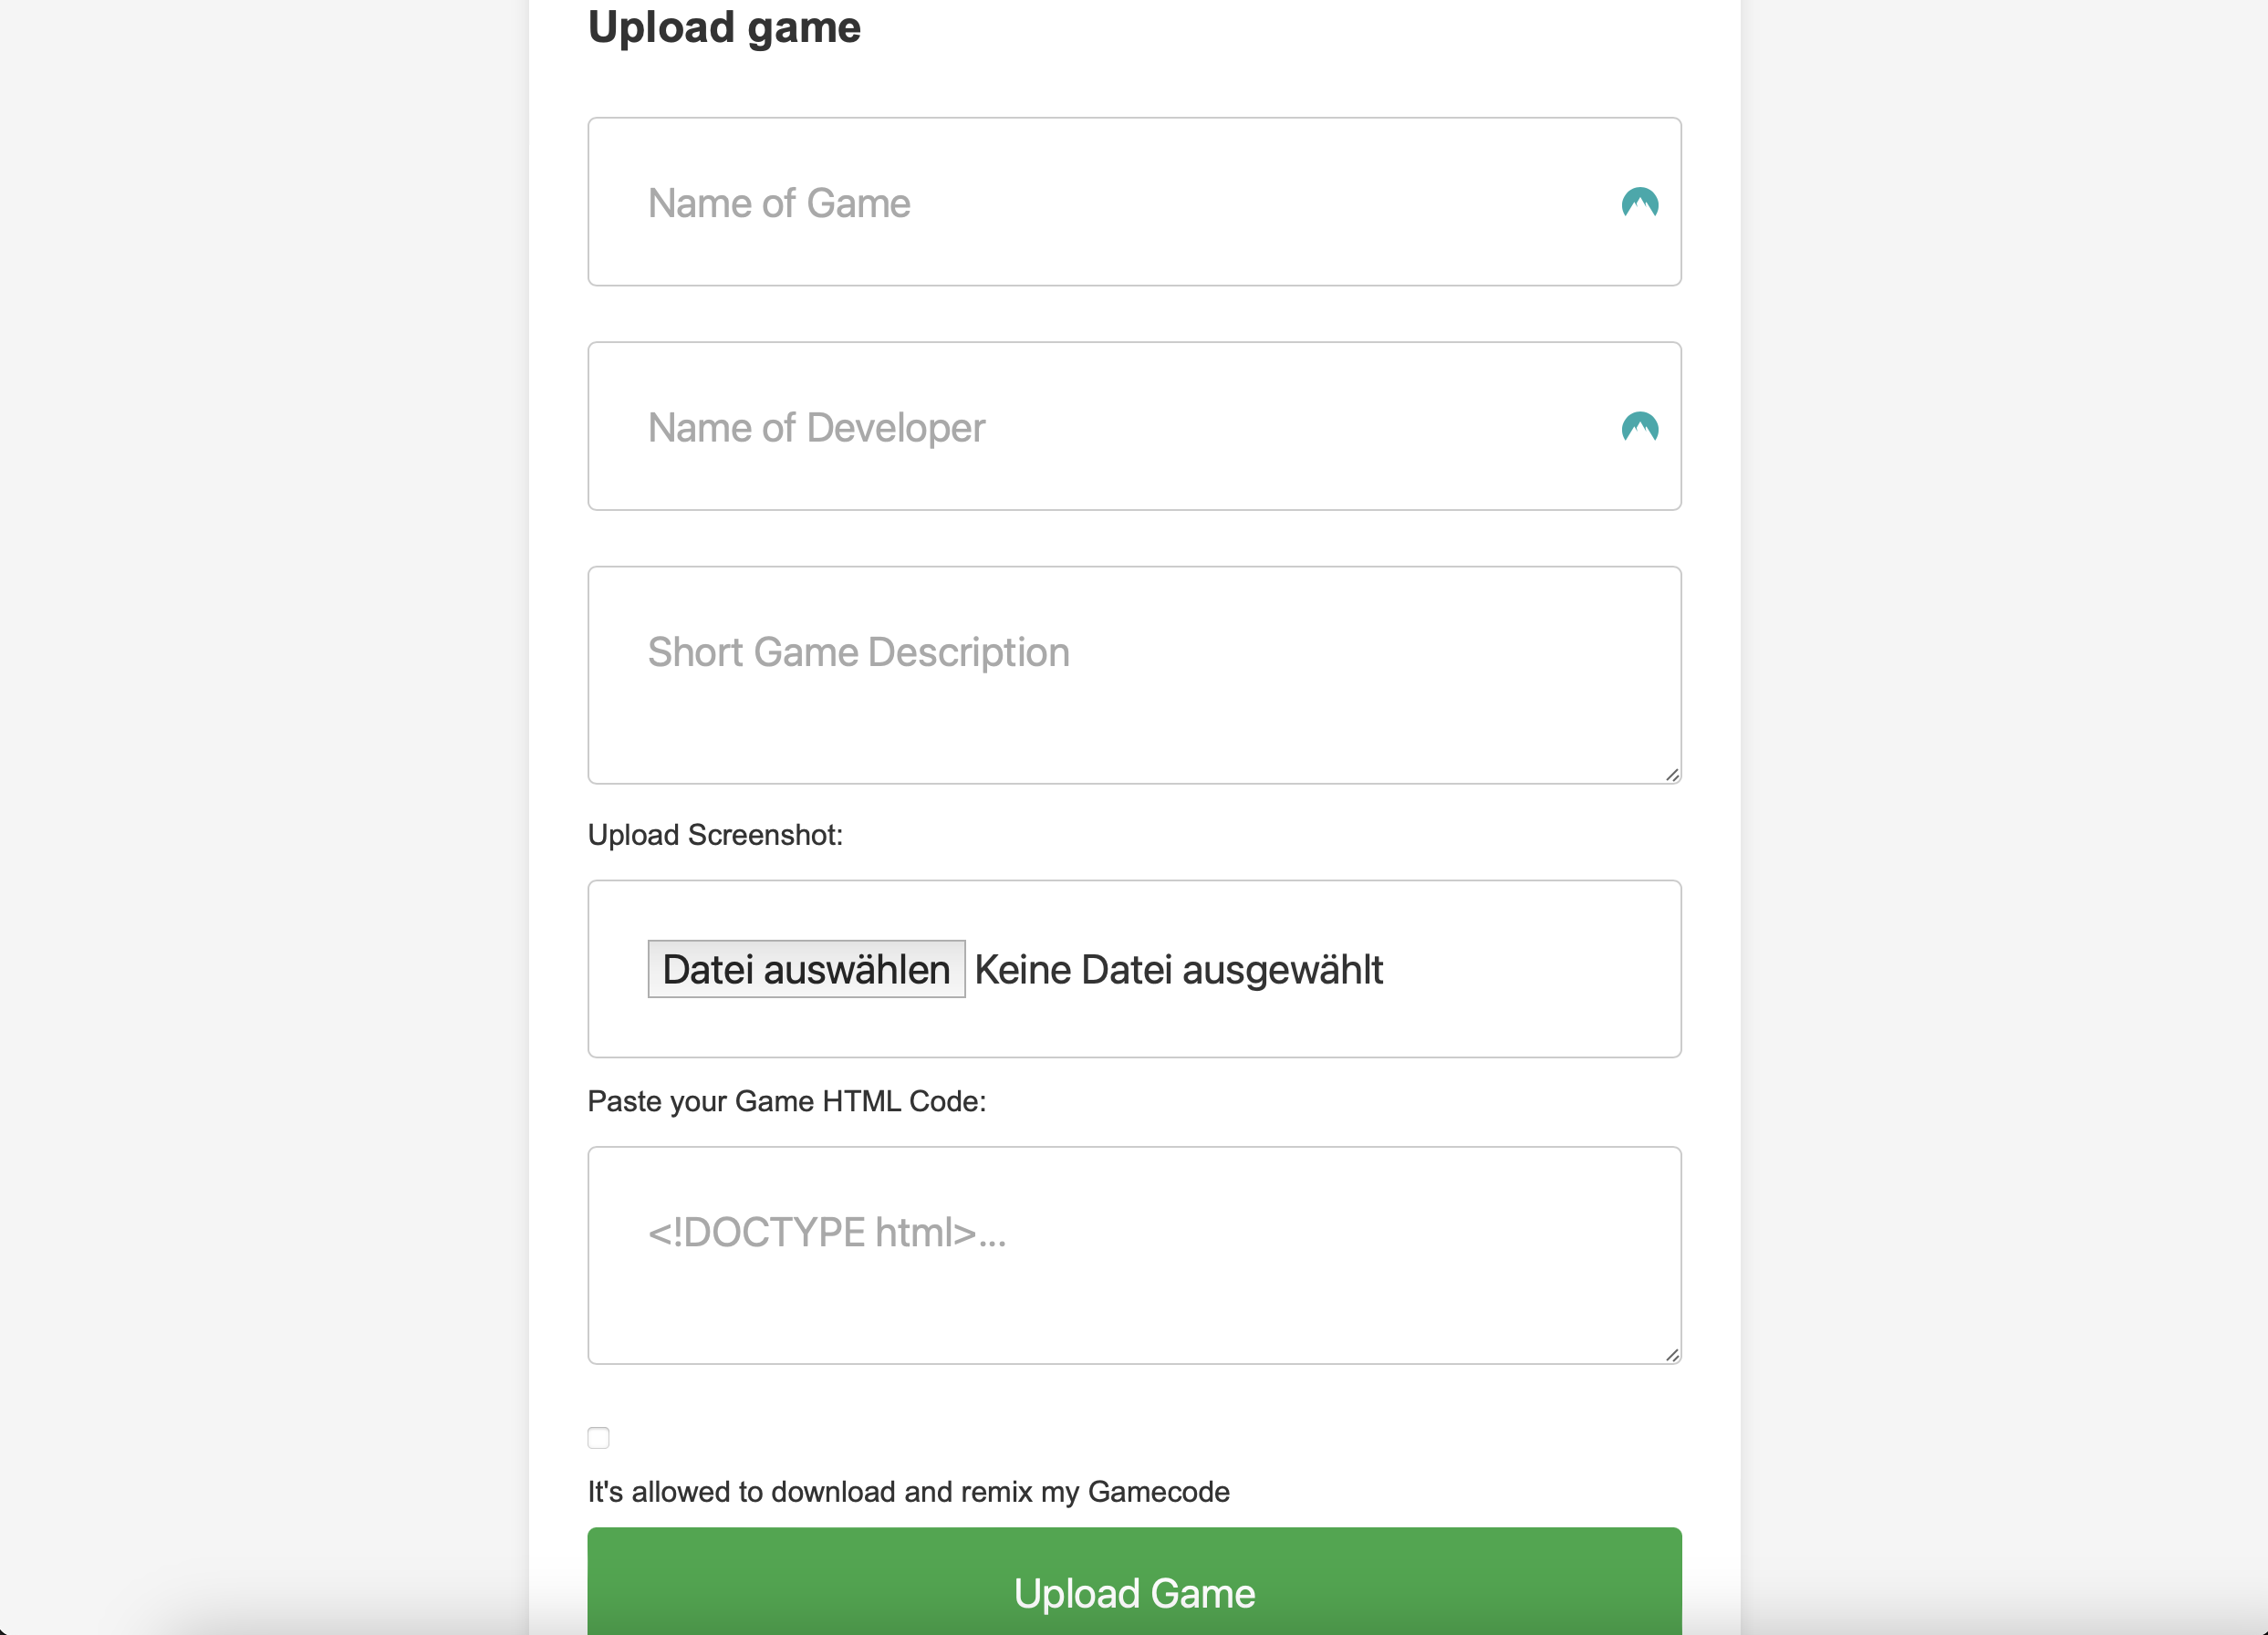Click the resize handle of the HTML code box
Viewport: 2268px width, 1635px height.
click(1672, 1353)
